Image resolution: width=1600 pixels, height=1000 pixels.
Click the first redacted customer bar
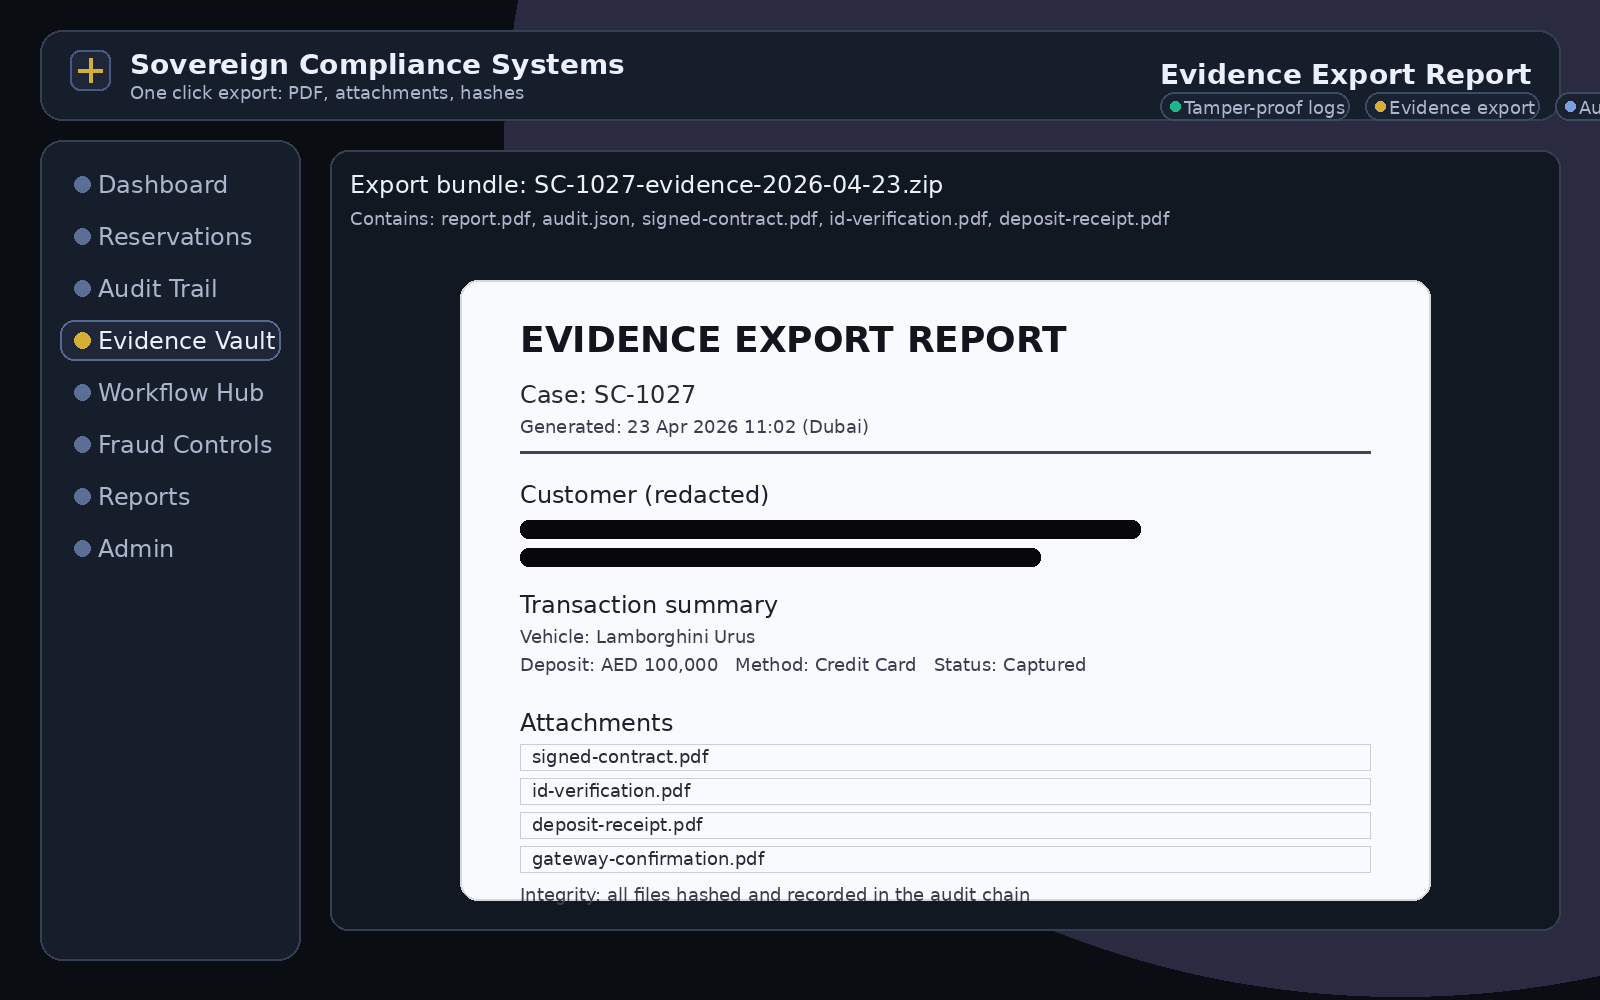pos(830,529)
